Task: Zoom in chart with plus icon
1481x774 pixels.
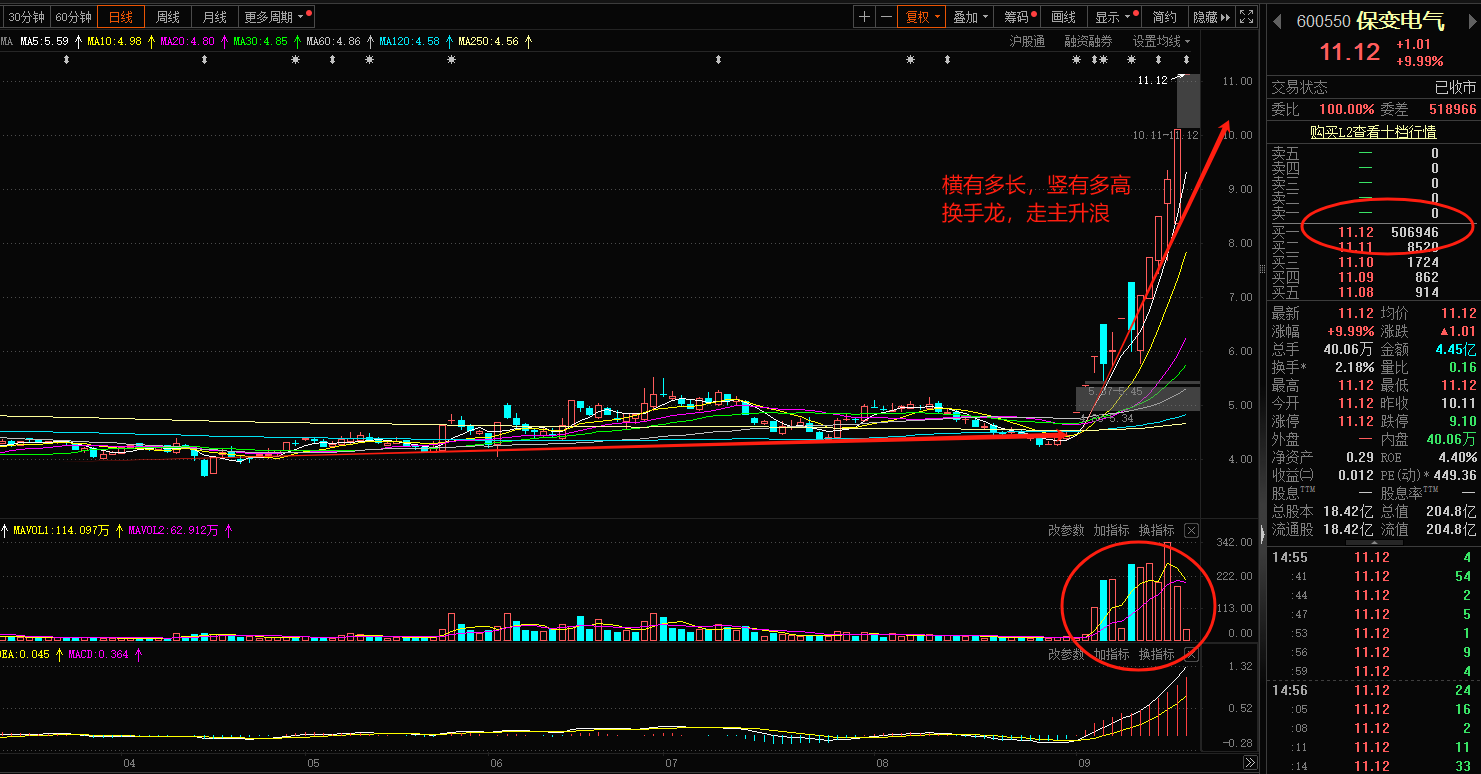Action: (864, 17)
